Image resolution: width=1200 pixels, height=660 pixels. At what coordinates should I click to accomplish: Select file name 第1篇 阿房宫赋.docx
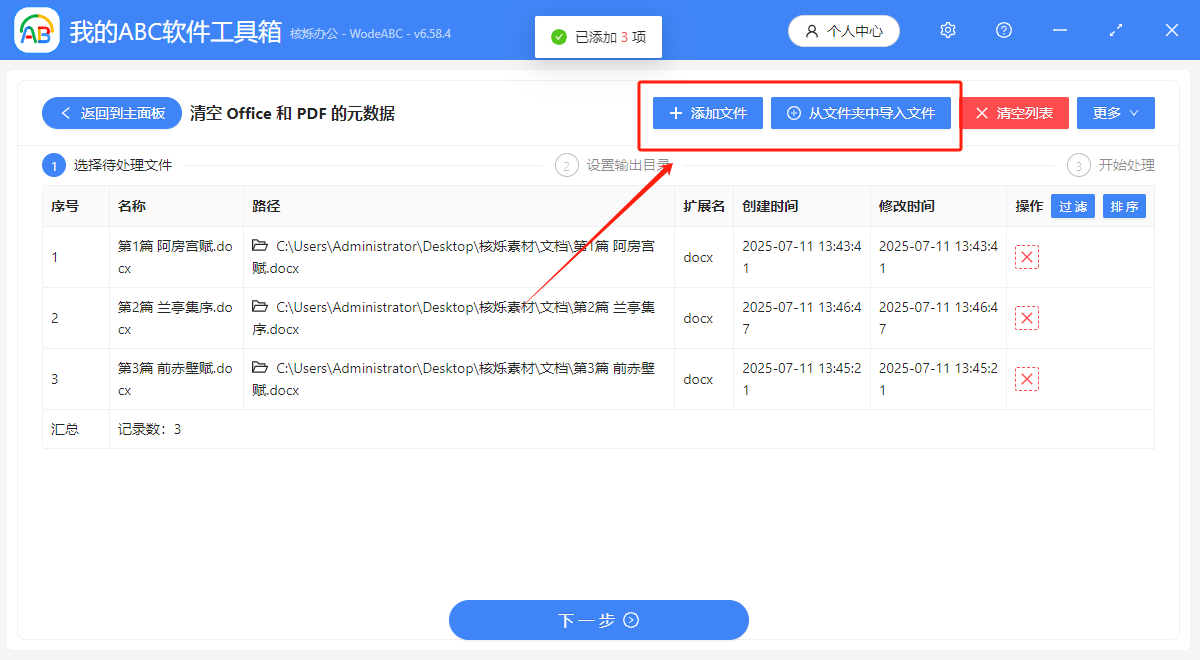click(x=175, y=257)
